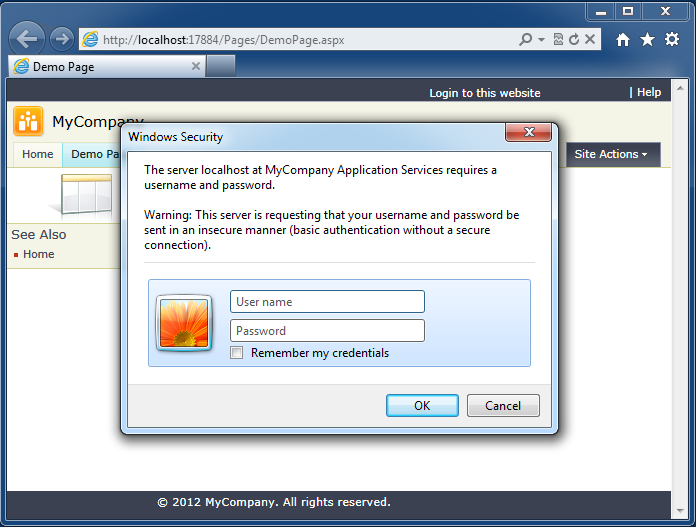Click Cancel in Windows Security dialog
This screenshot has width=696, height=527.
(x=502, y=405)
